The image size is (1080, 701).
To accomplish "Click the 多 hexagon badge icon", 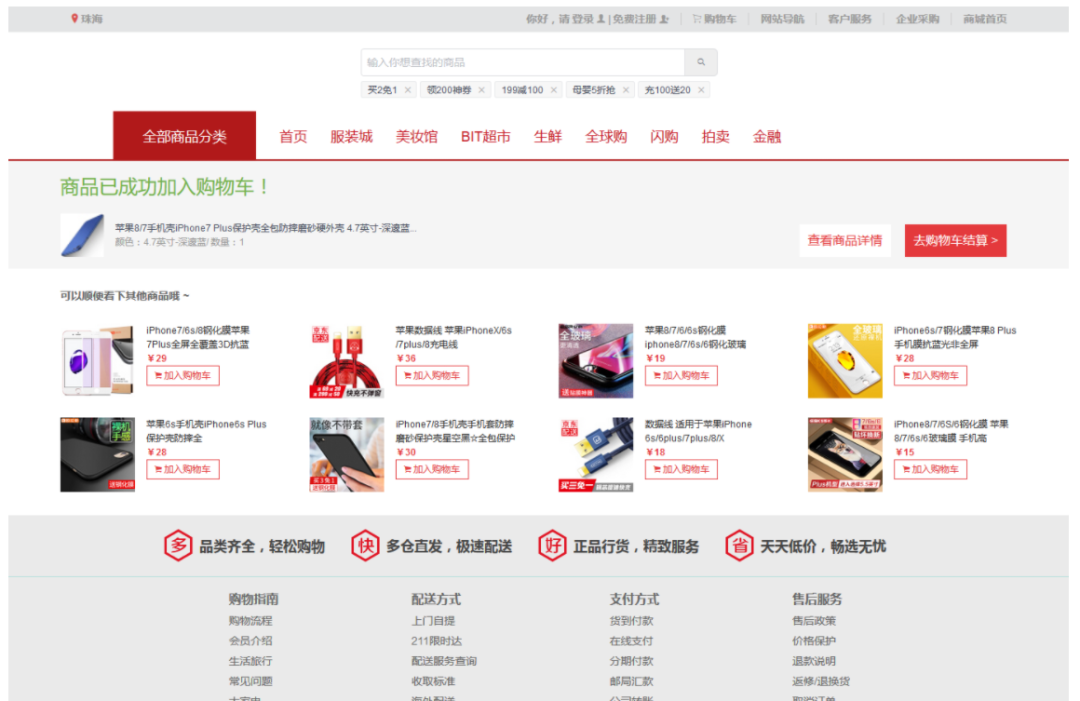I will [178, 546].
